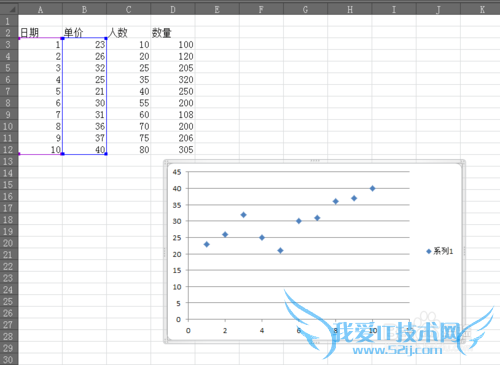Select column E header

click(217, 9)
